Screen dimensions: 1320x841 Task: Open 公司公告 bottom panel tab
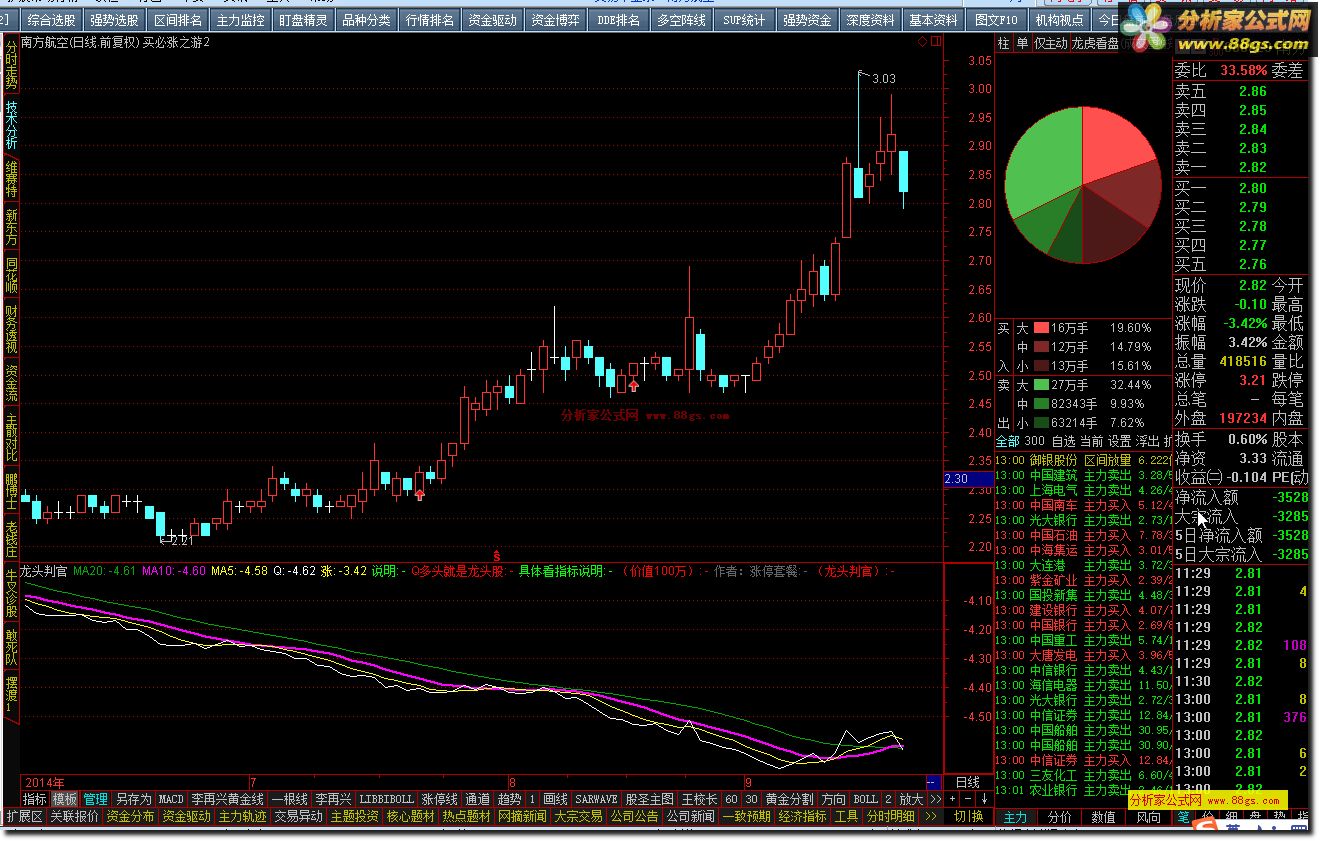[634, 816]
